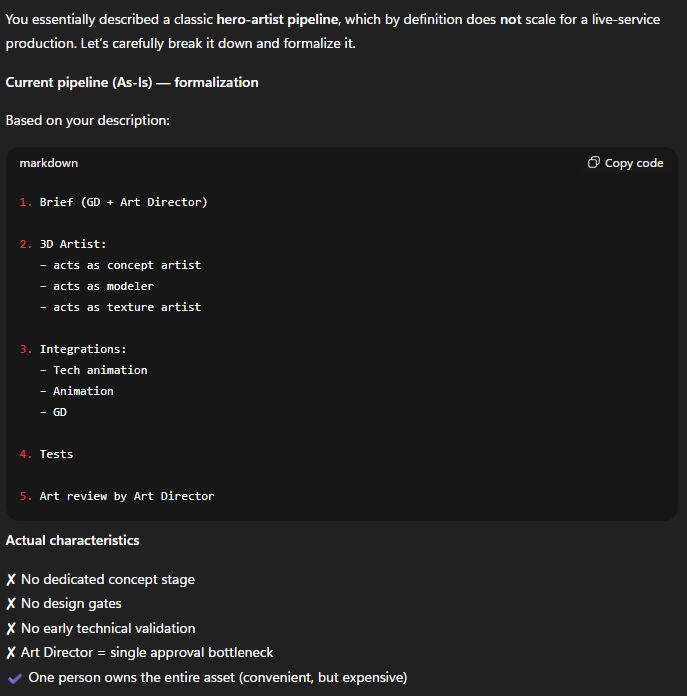Click the X mark beside dedicated concept stage
This screenshot has width=687, height=696.
point(11,580)
